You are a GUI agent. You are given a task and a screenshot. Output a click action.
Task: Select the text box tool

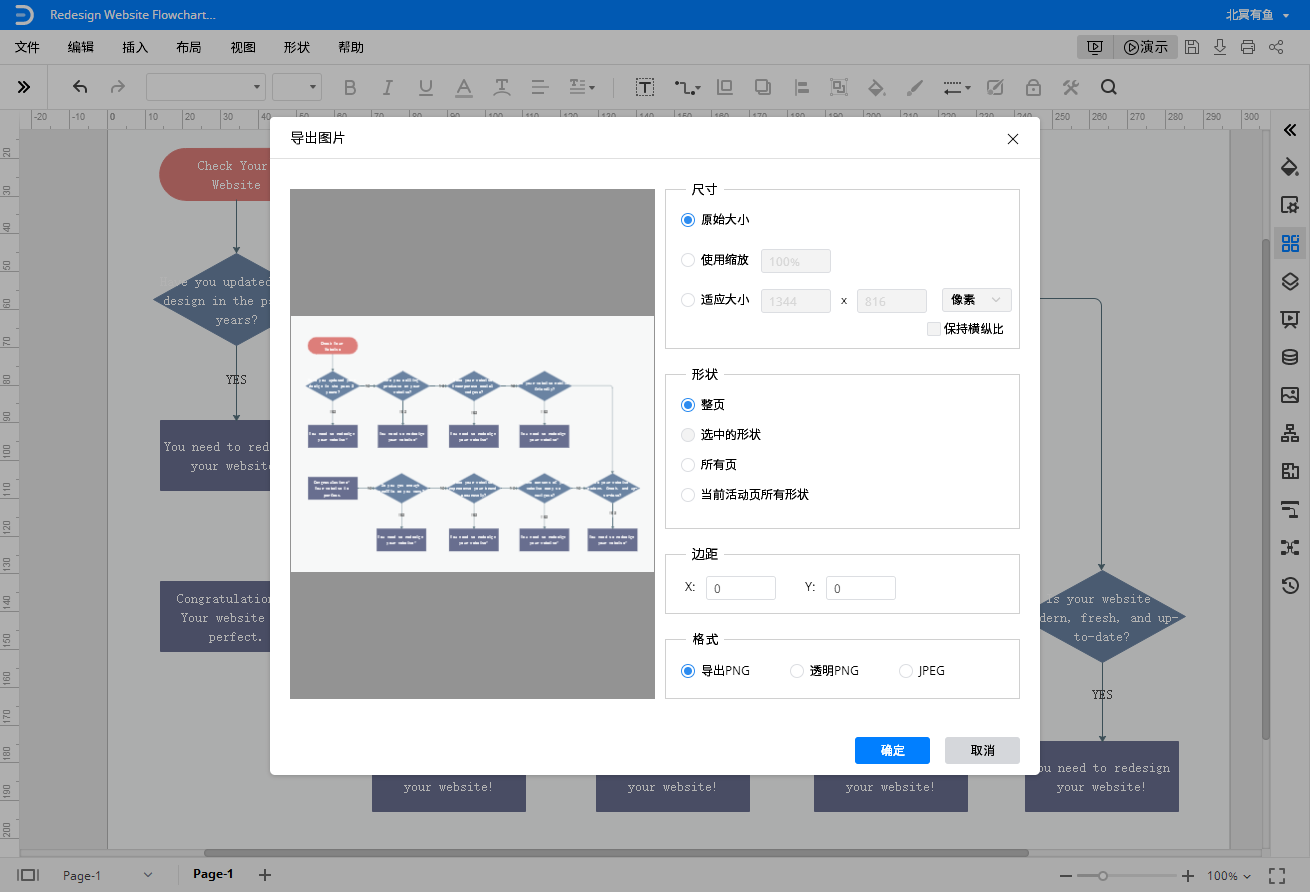click(x=646, y=87)
